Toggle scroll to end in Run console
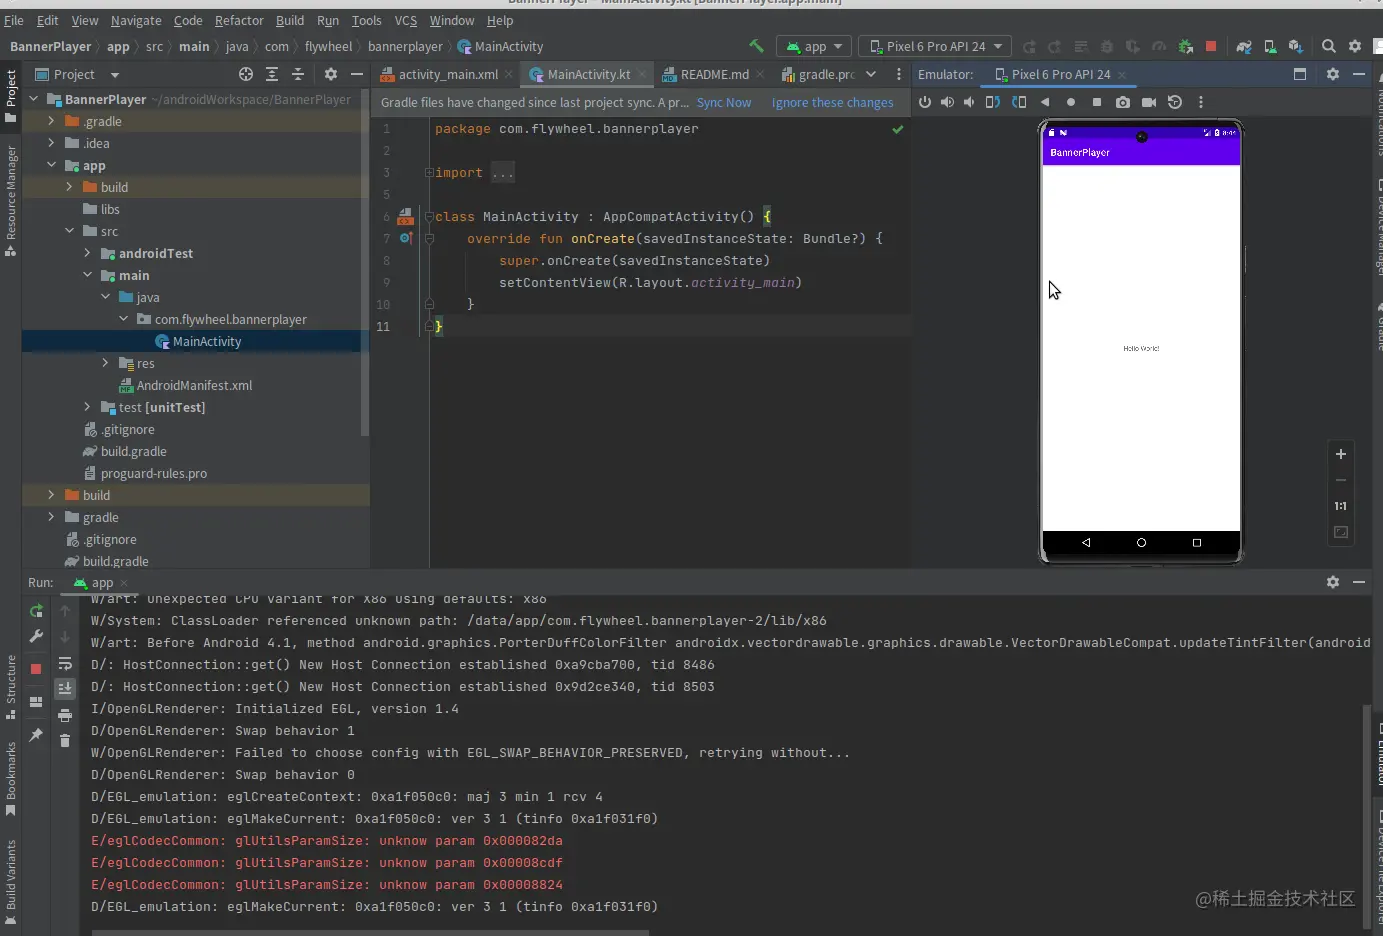The height and width of the screenshot is (936, 1383). [x=65, y=688]
